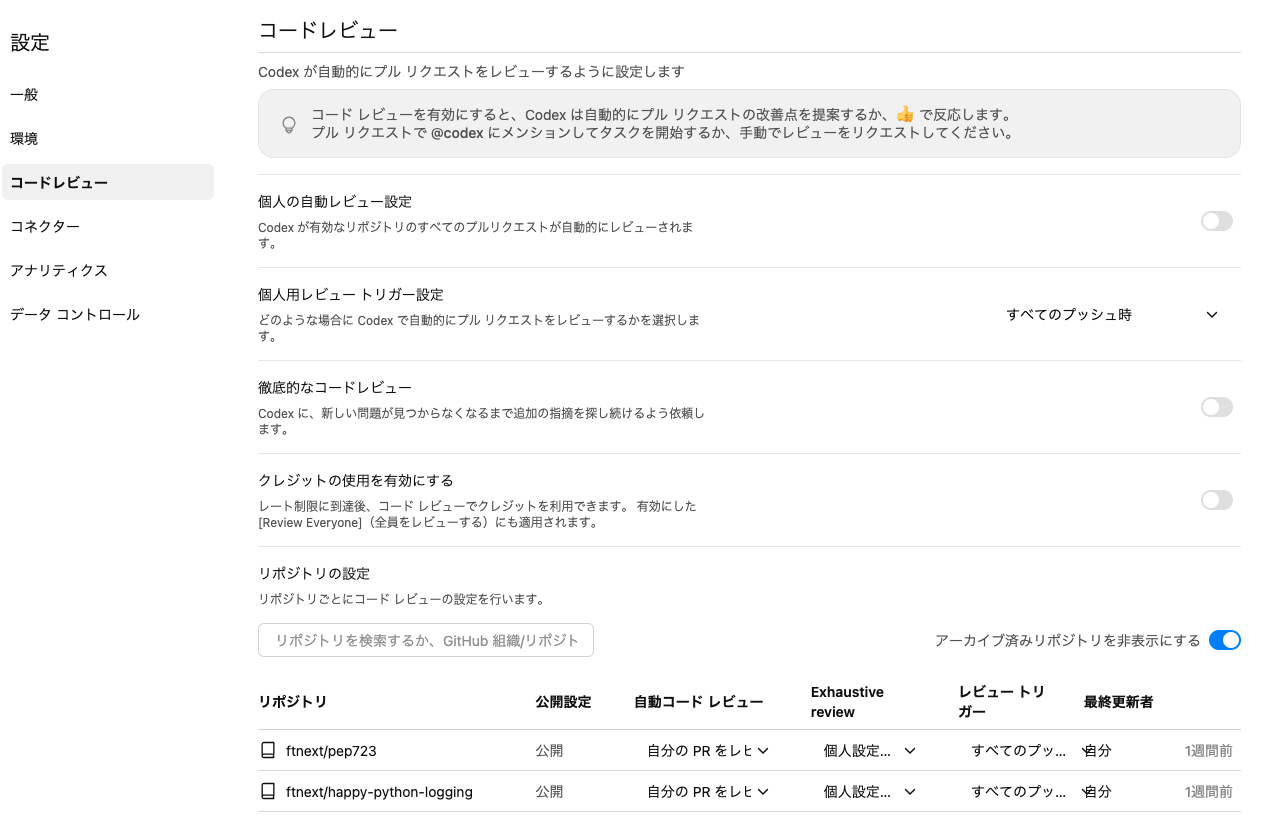
Task: Open 自動コードレビュー dropdown for ftnext/pep723
Action: 707,750
